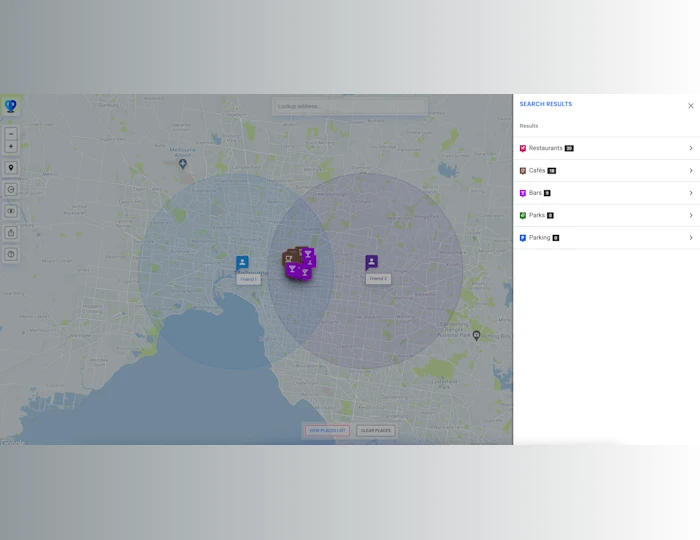
Task: Click the Parks row label
Action: point(537,215)
